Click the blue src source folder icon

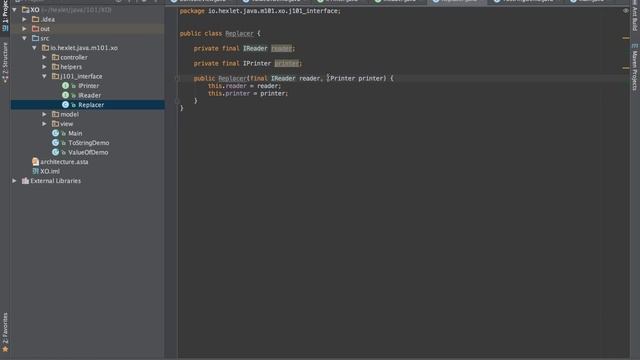tap(36, 38)
